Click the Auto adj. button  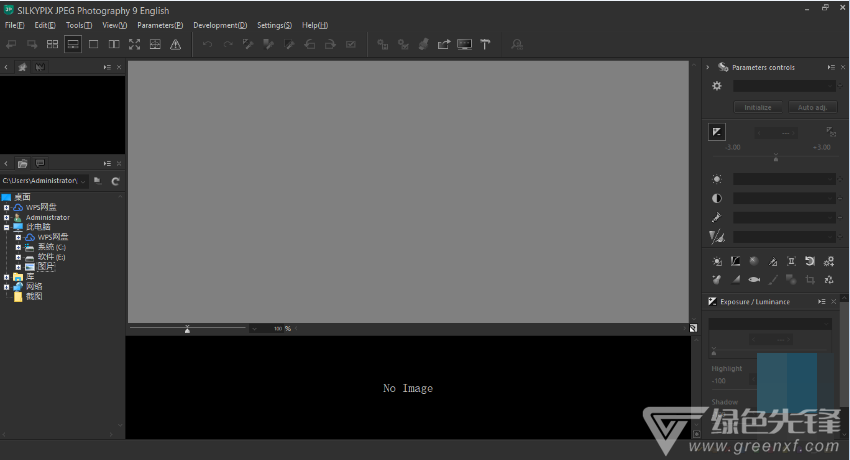(813, 107)
